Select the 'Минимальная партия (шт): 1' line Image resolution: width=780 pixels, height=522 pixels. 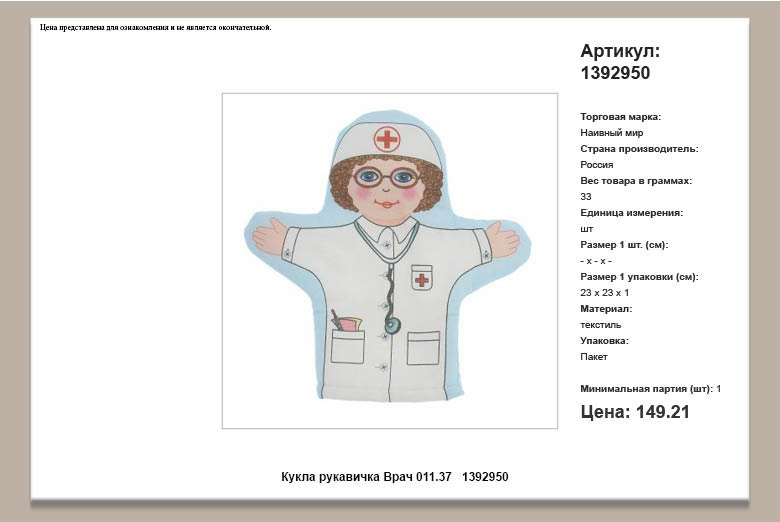pos(651,389)
